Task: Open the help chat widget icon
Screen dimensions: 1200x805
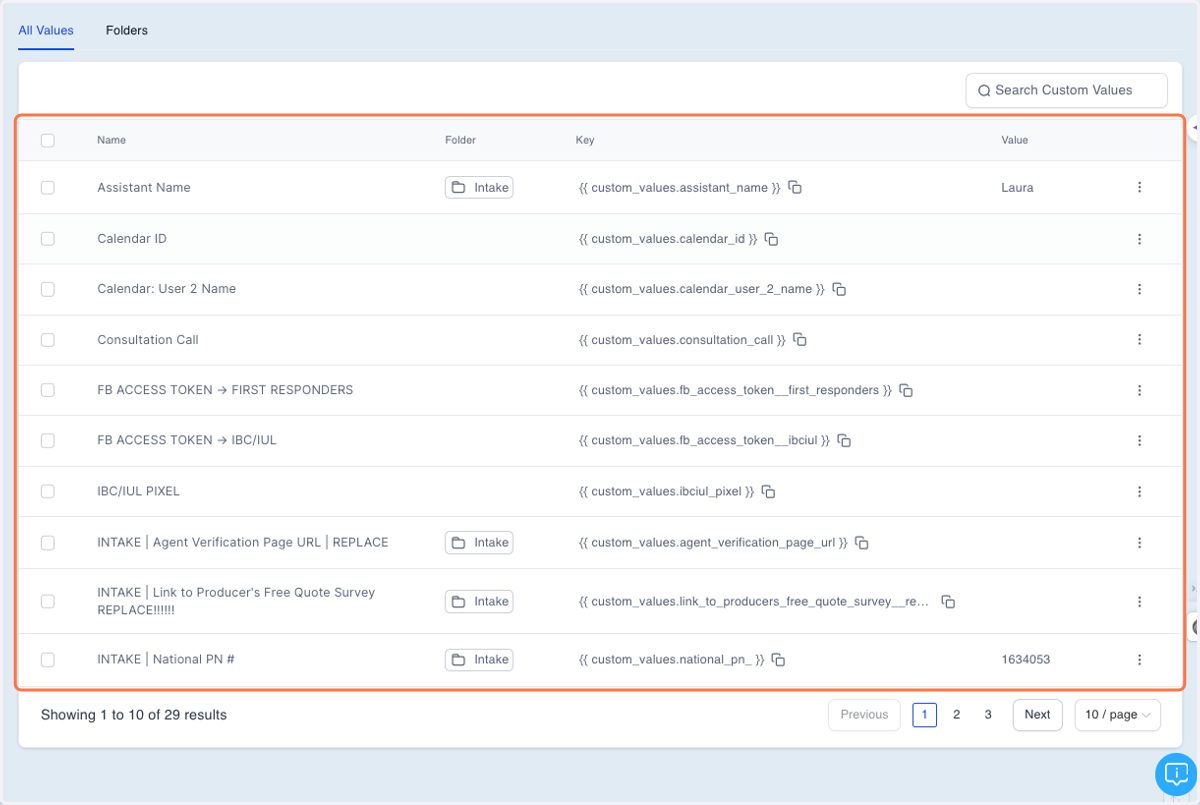Action: point(1176,774)
